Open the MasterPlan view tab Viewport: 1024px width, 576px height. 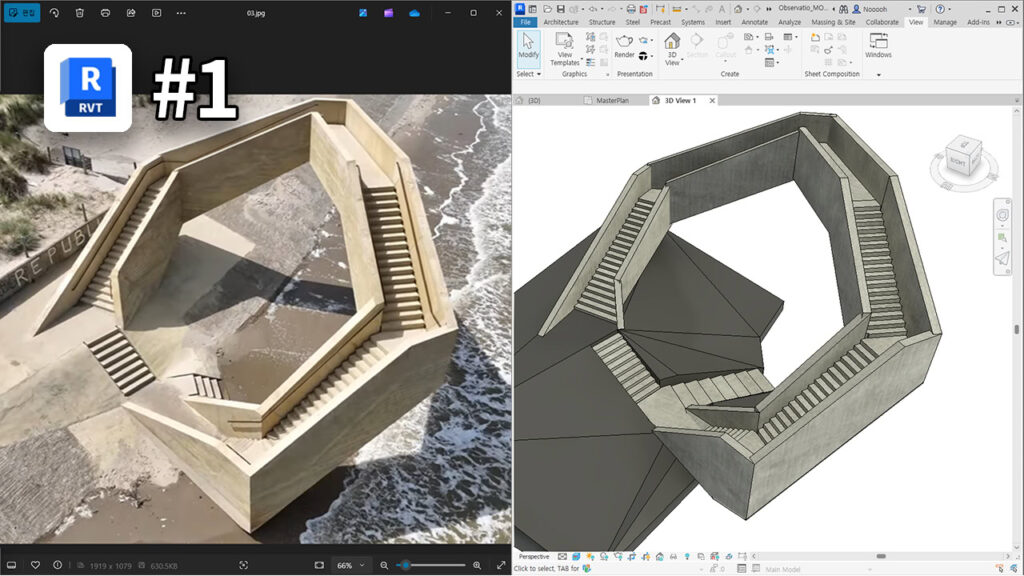(x=614, y=101)
